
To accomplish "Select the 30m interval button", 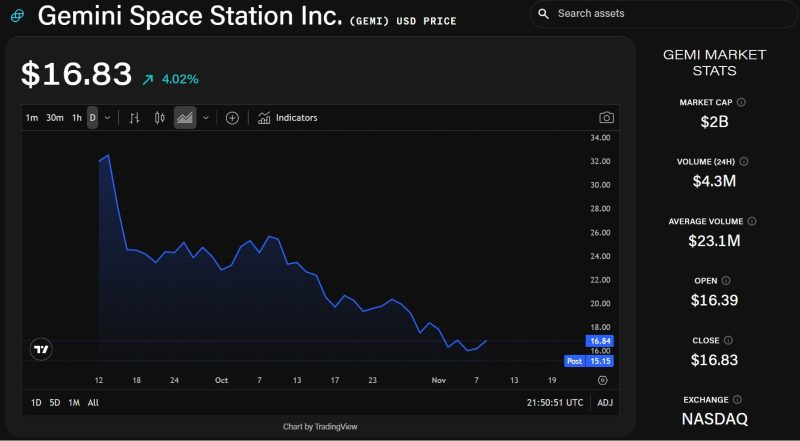I will pyautogui.click(x=55, y=118).
